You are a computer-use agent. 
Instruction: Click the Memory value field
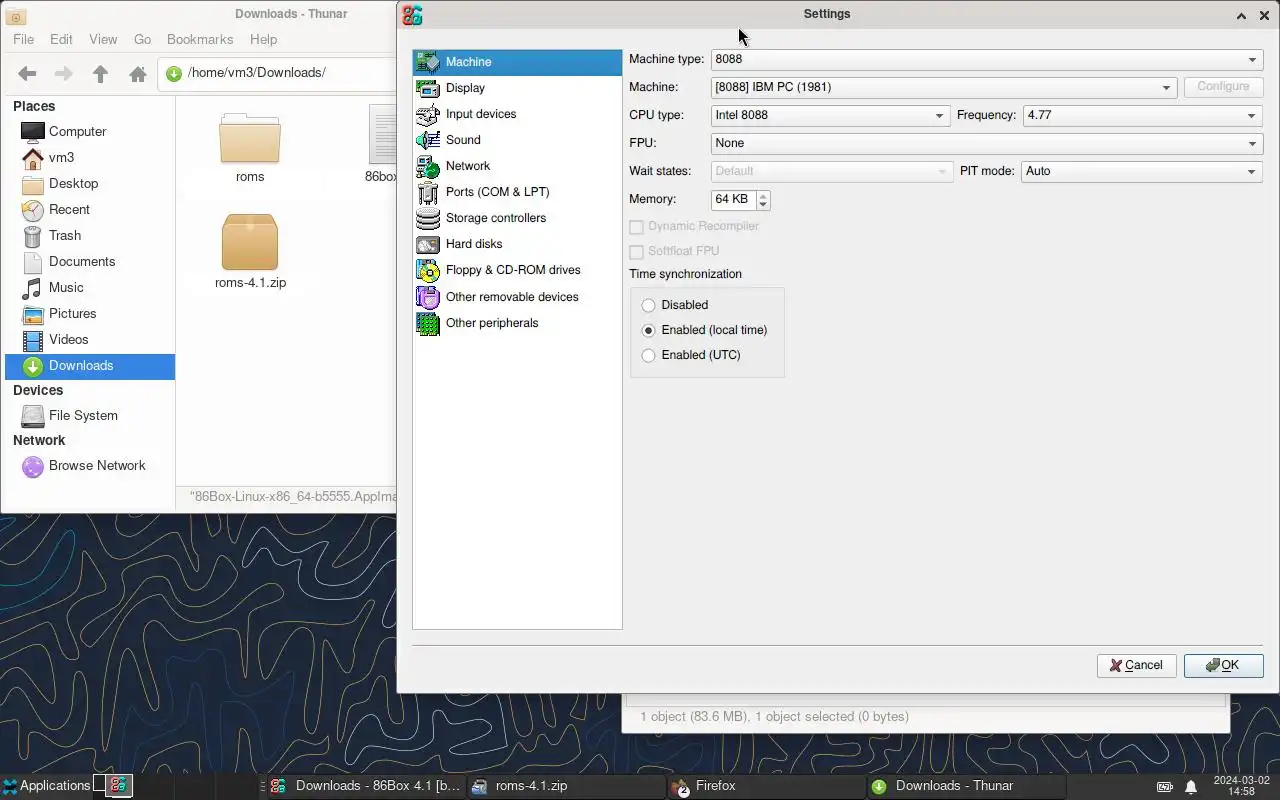[733, 199]
